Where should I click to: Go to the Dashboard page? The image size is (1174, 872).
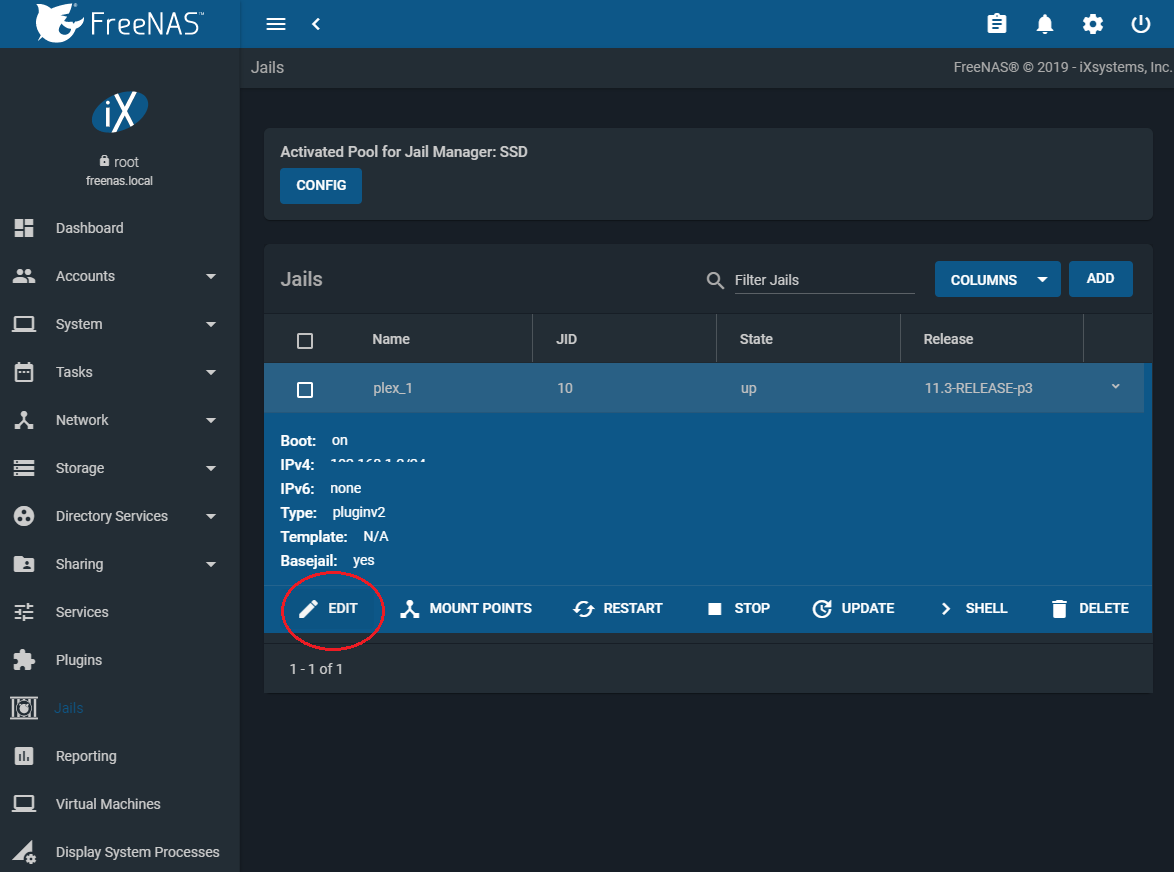pyautogui.click(x=90, y=228)
